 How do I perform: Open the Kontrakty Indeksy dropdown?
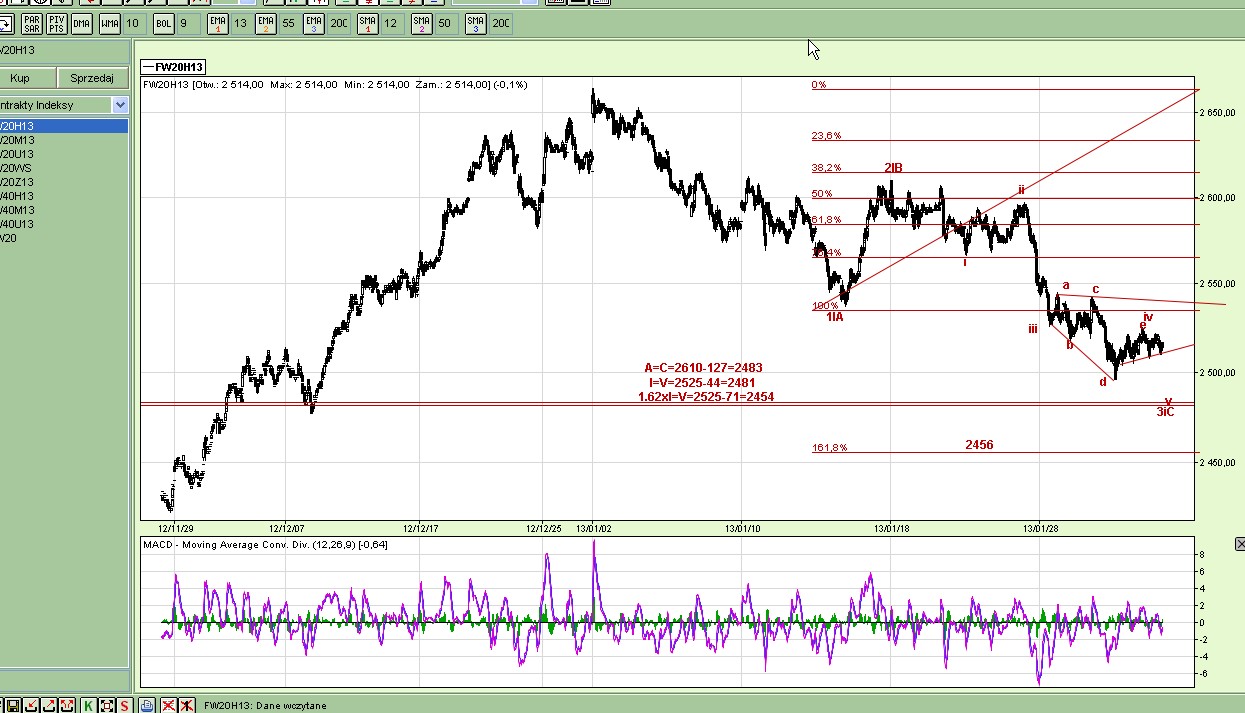click(120, 105)
